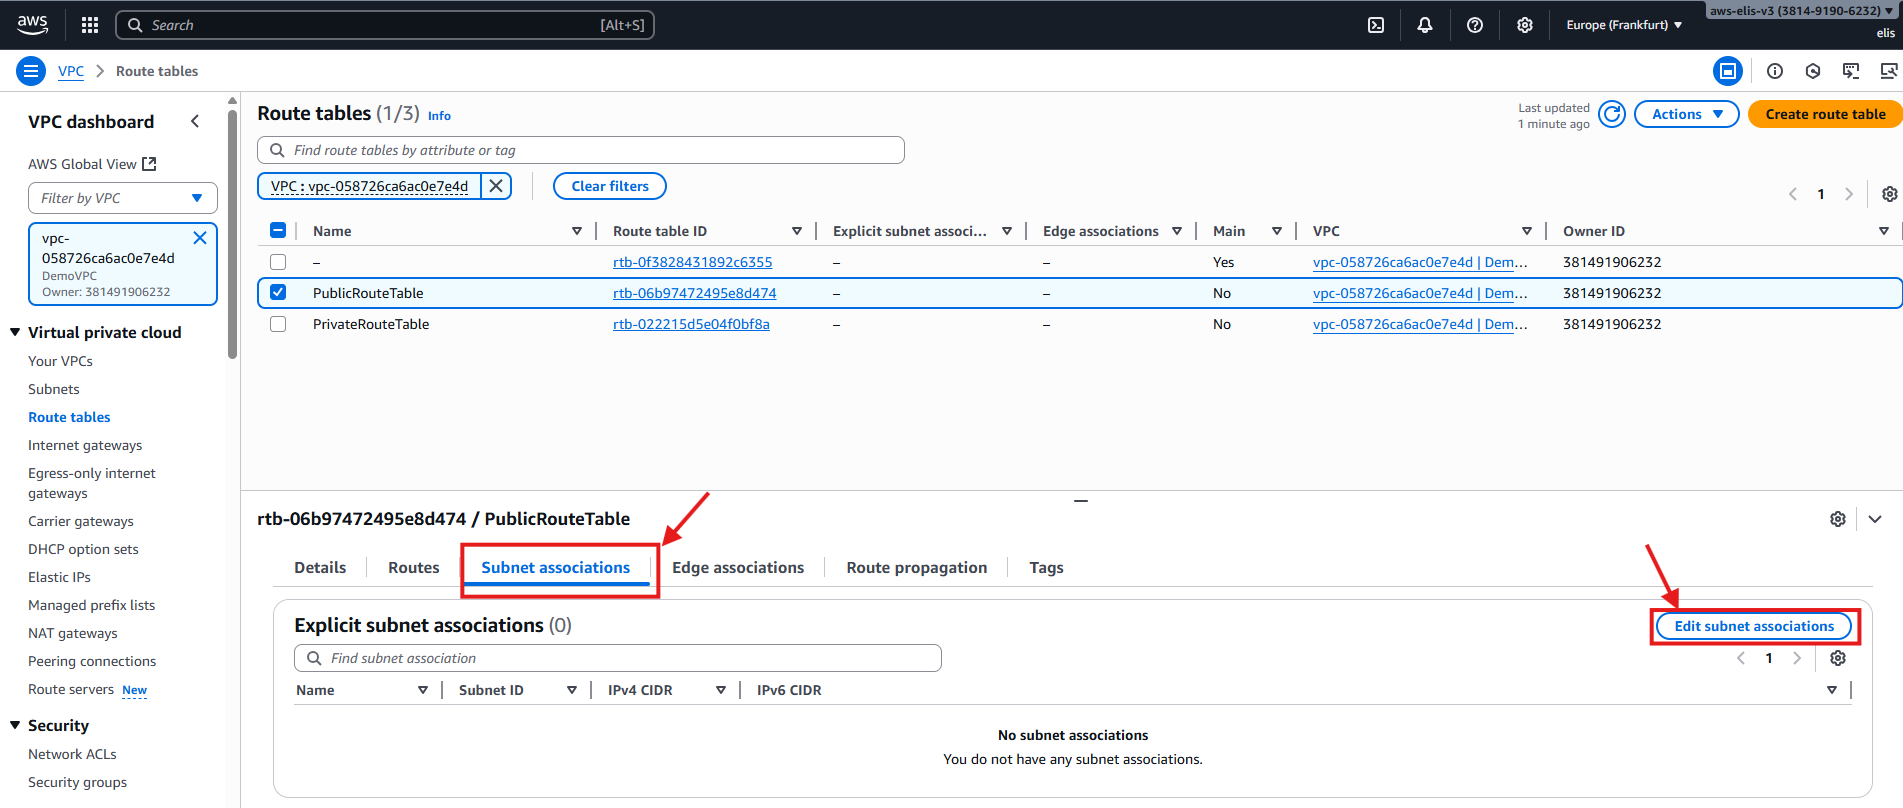Open the AWS services grid menu
The height and width of the screenshot is (808, 1903).
(90, 25)
